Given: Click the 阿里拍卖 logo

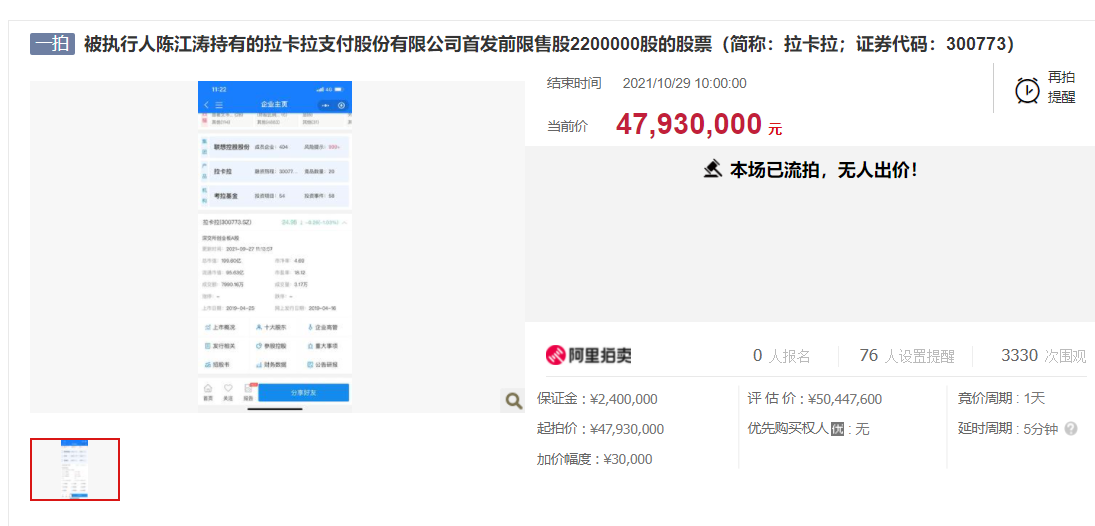Looking at the screenshot, I should [589, 356].
